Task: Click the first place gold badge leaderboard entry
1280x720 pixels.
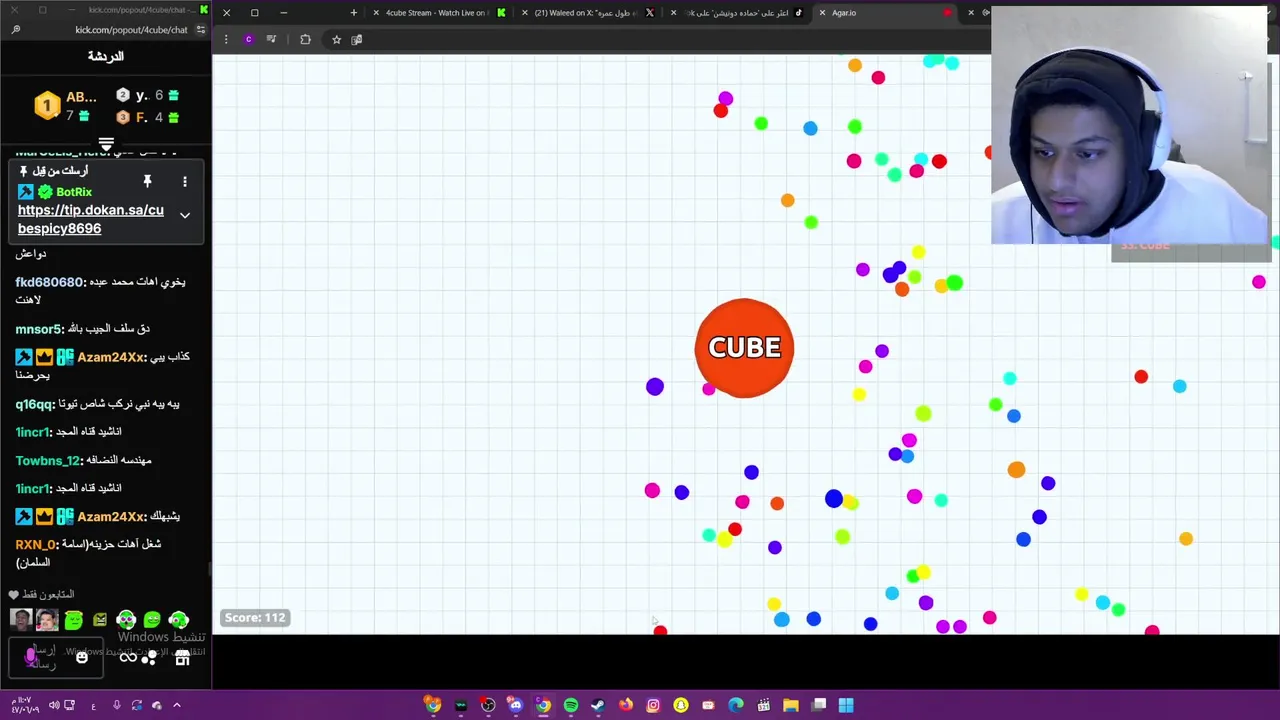Action: (65, 105)
